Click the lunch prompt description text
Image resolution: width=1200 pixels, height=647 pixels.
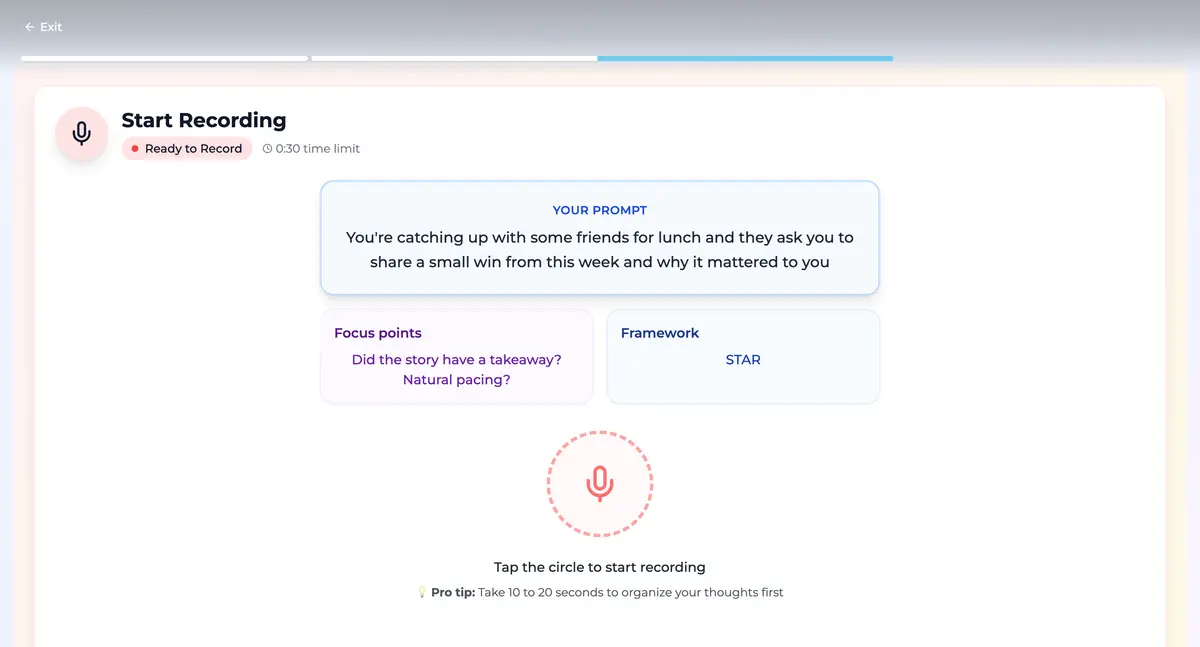pos(600,250)
